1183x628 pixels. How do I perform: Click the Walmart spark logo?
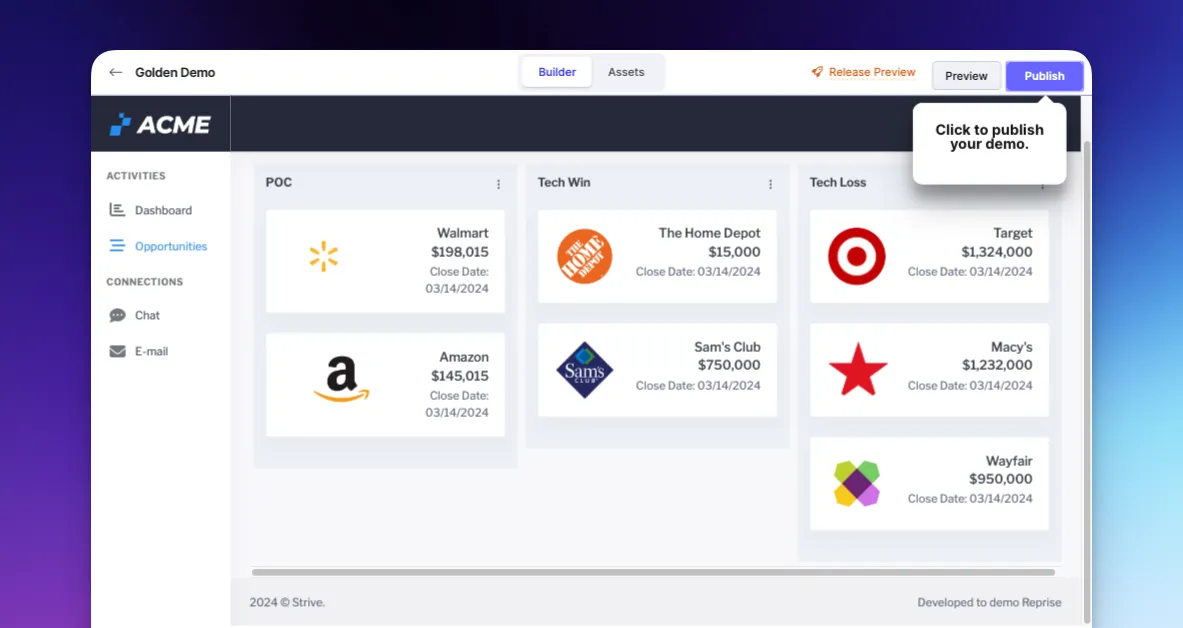pos(323,257)
